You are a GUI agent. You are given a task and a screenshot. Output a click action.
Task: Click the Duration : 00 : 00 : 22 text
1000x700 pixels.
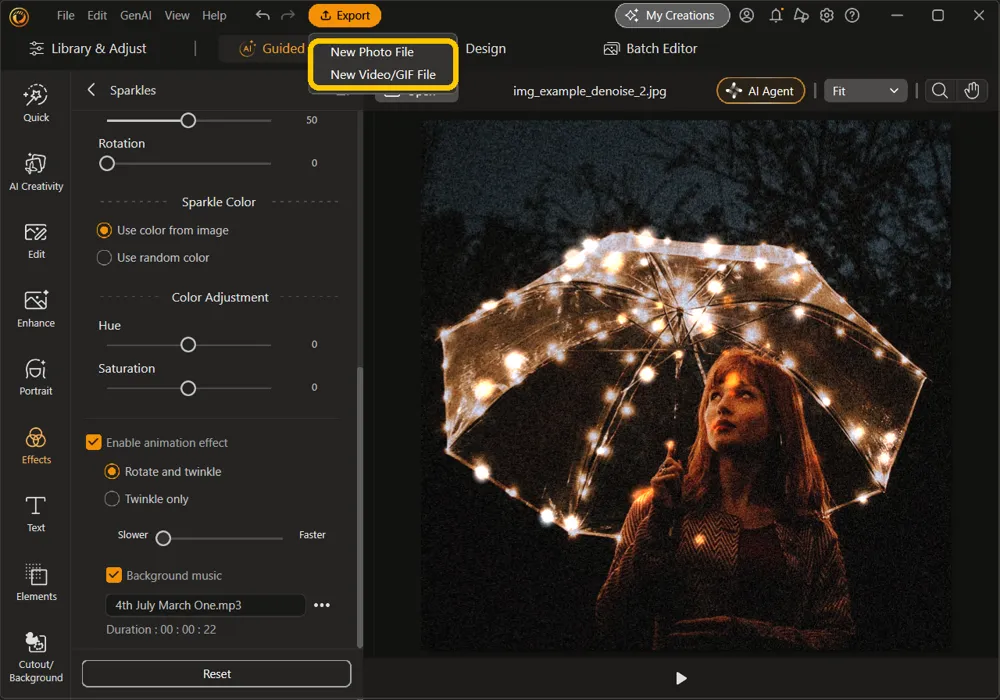point(161,629)
